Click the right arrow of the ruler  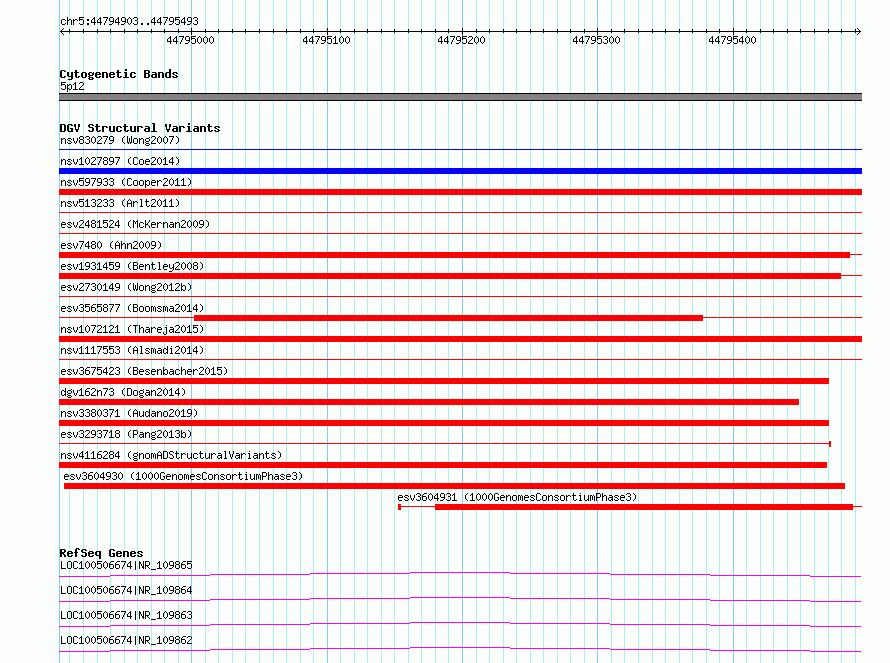pos(858,32)
